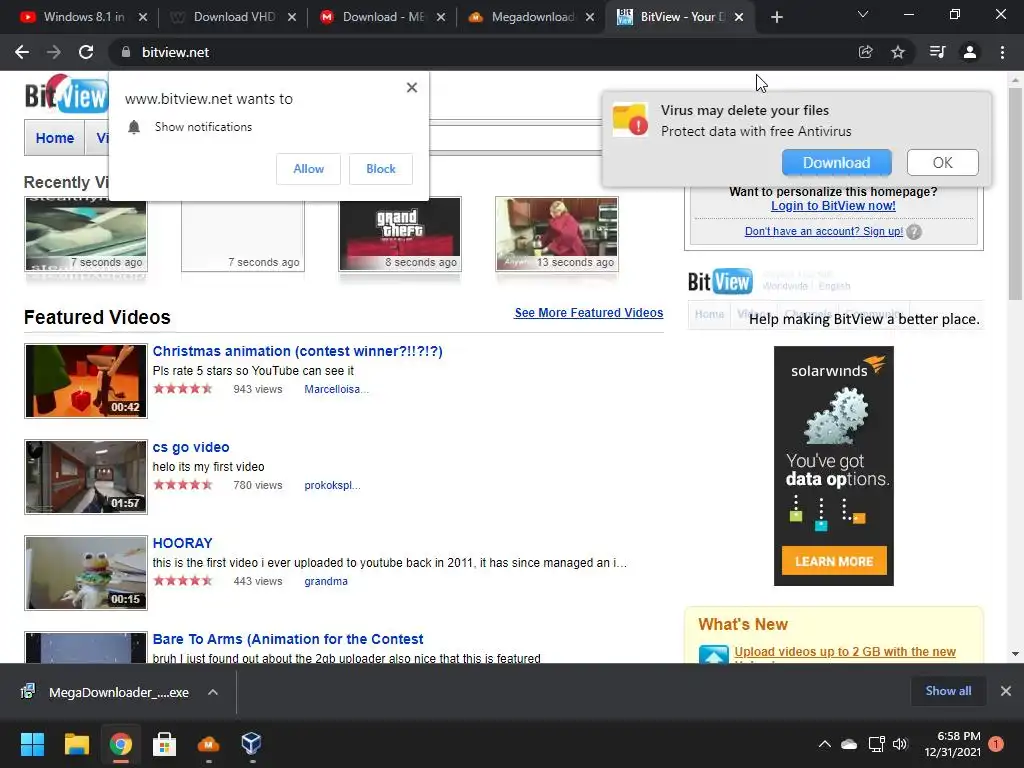Open the Grand Theft recent video thumbnail
1024x768 pixels.
(x=400, y=234)
